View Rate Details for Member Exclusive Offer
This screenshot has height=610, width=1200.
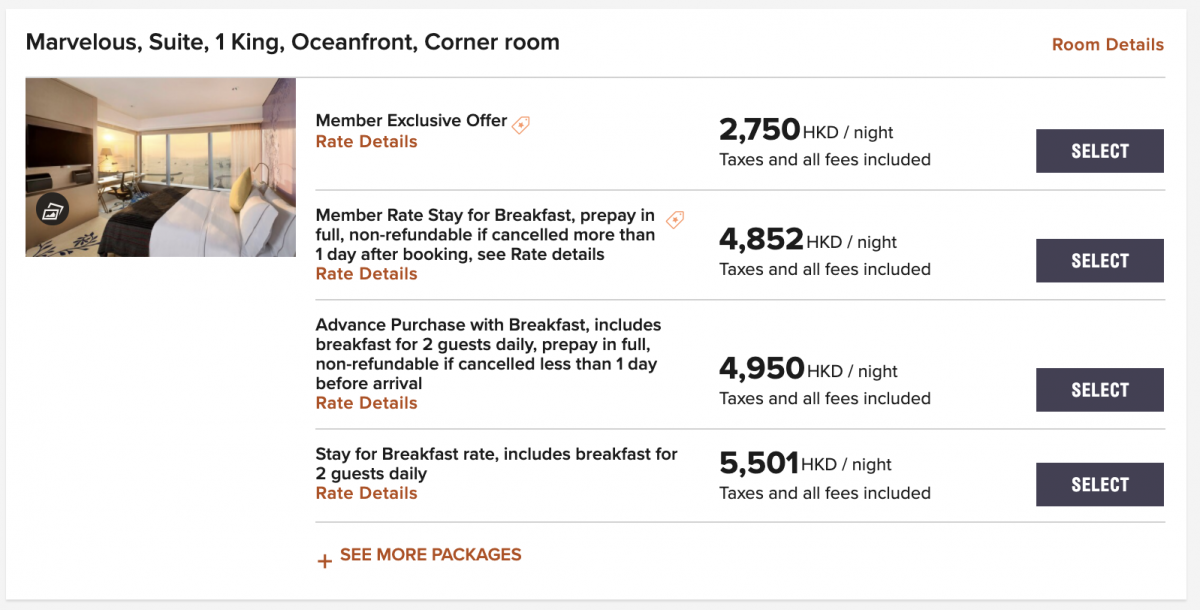366,142
